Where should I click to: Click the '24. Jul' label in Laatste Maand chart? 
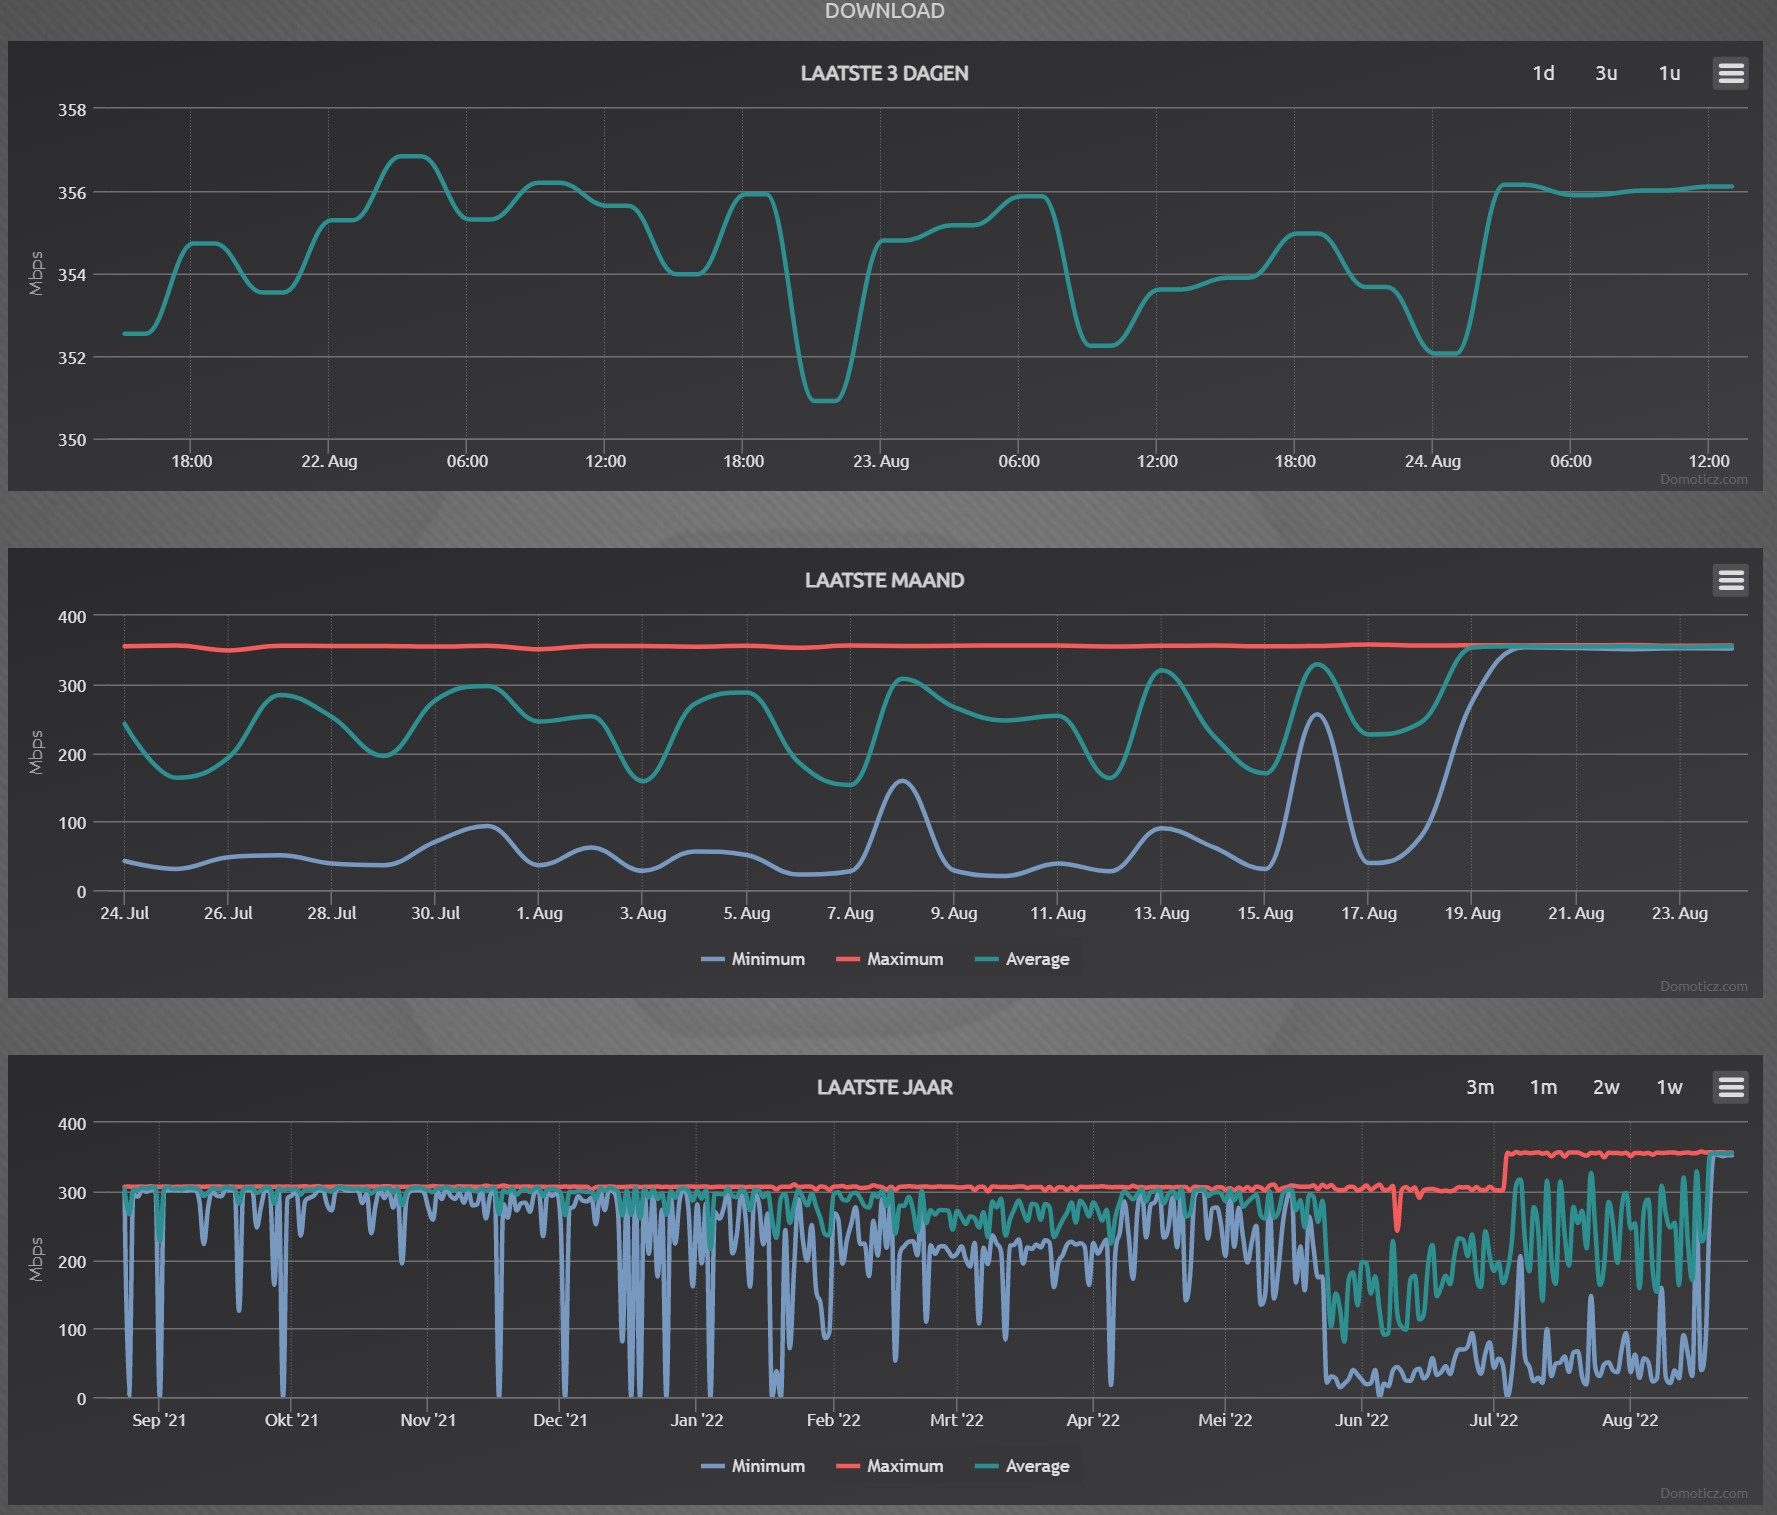click(x=124, y=913)
